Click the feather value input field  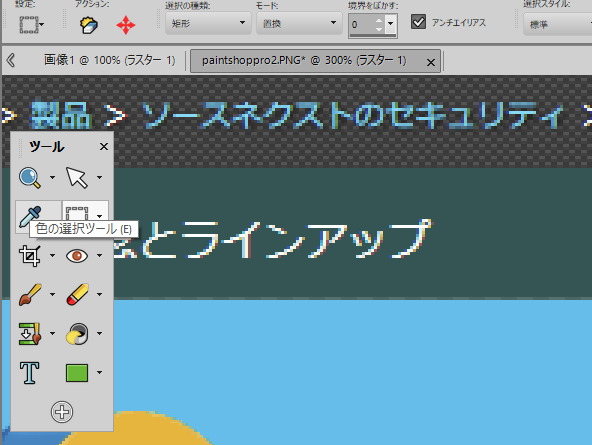point(362,25)
